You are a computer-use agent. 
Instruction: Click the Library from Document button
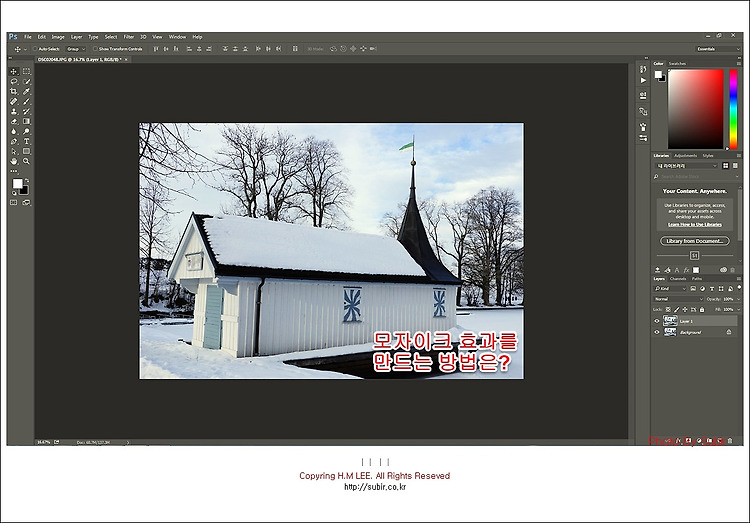point(695,241)
